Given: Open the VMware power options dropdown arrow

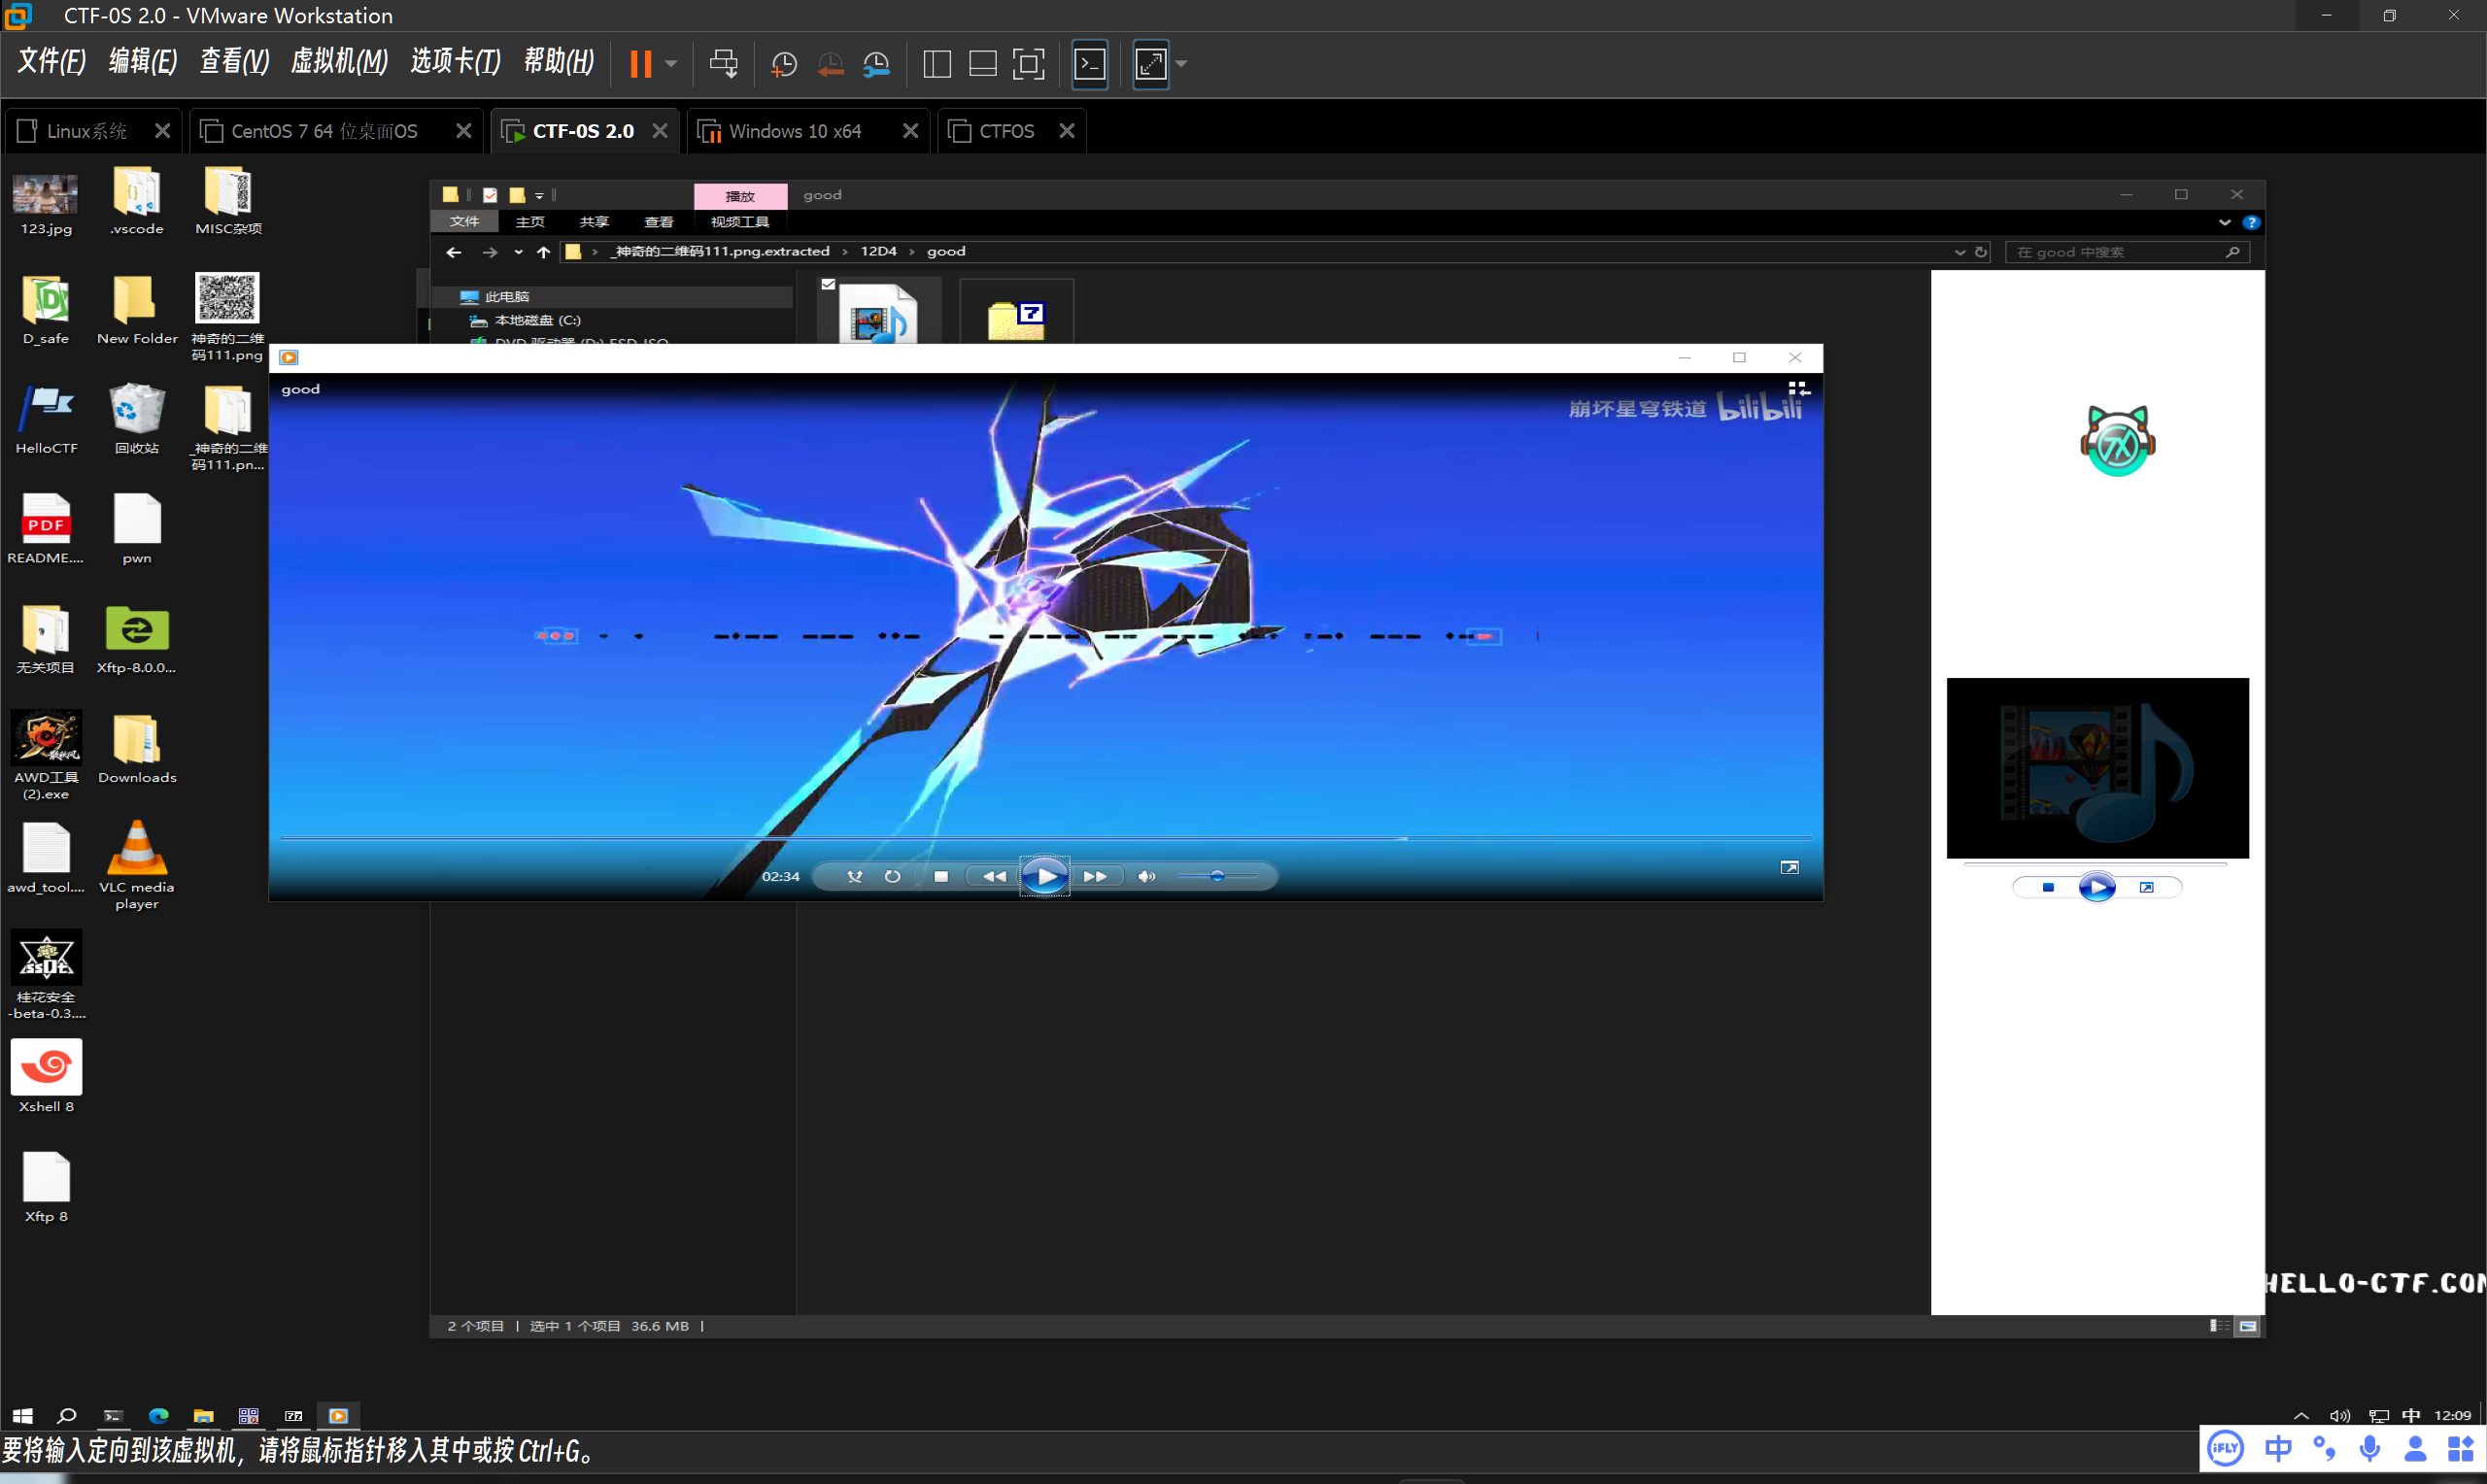Looking at the screenshot, I should (x=671, y=63).
